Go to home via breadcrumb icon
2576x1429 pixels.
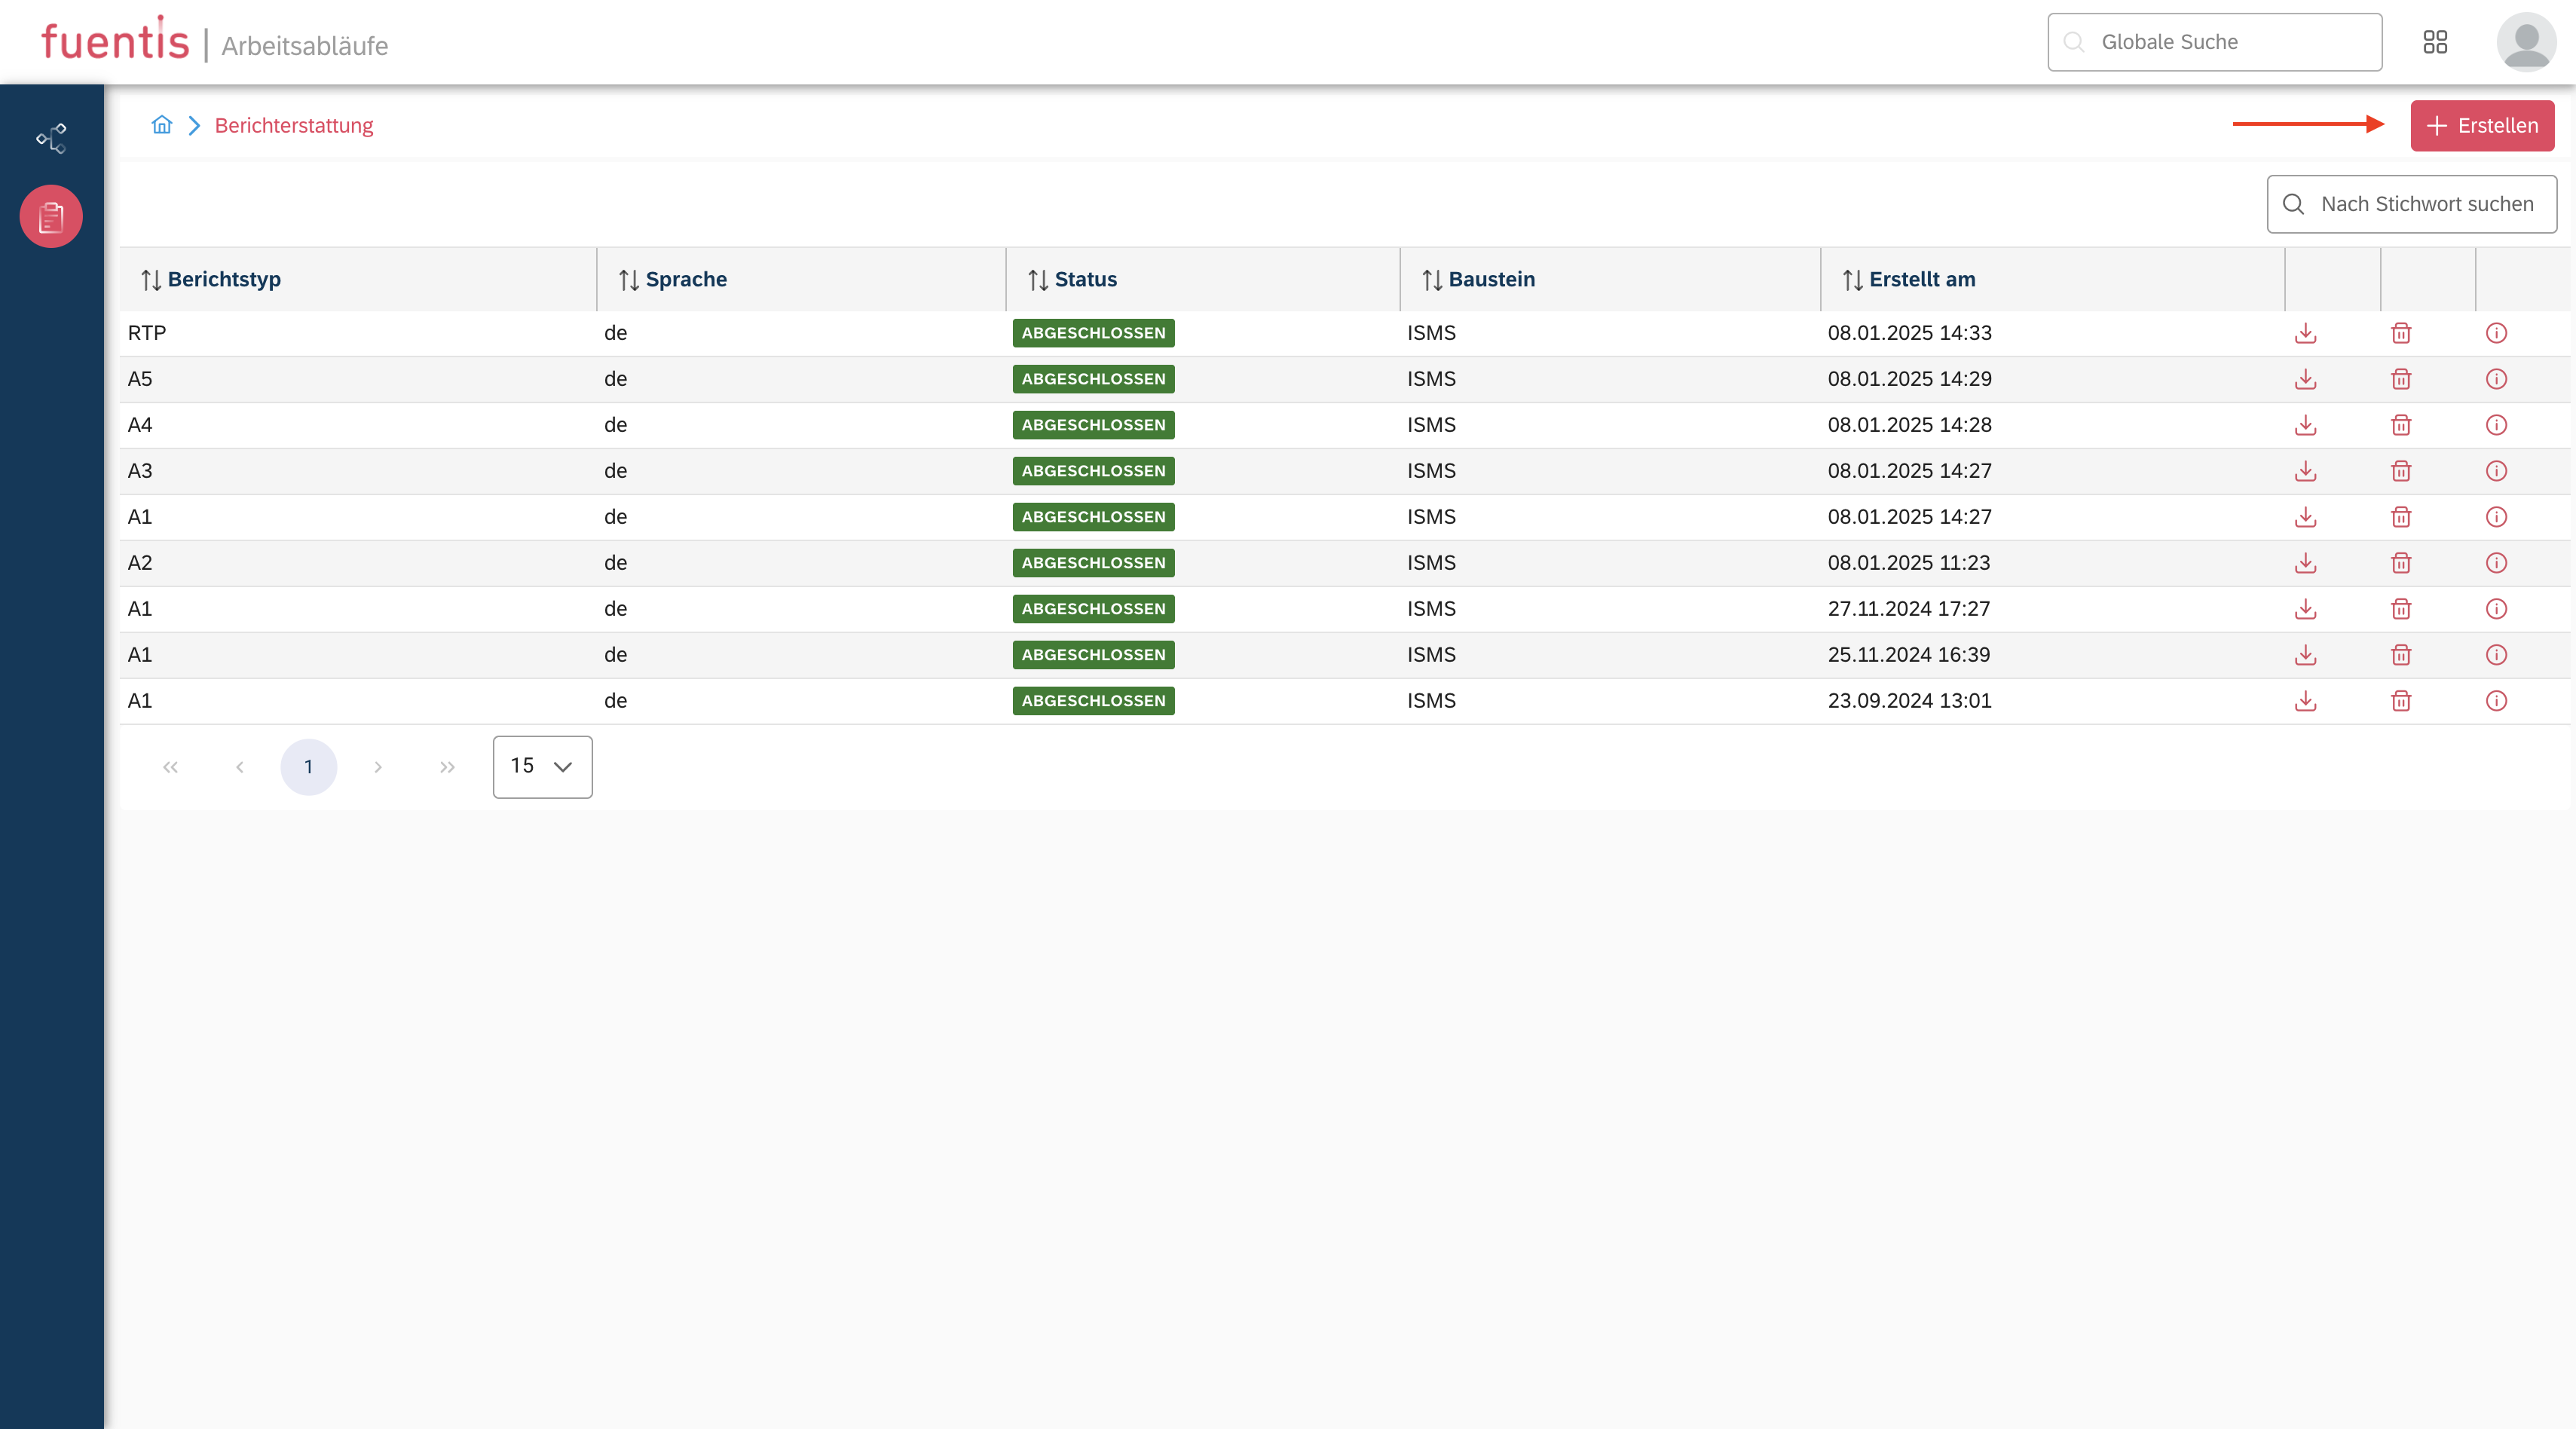pos(161,125)
